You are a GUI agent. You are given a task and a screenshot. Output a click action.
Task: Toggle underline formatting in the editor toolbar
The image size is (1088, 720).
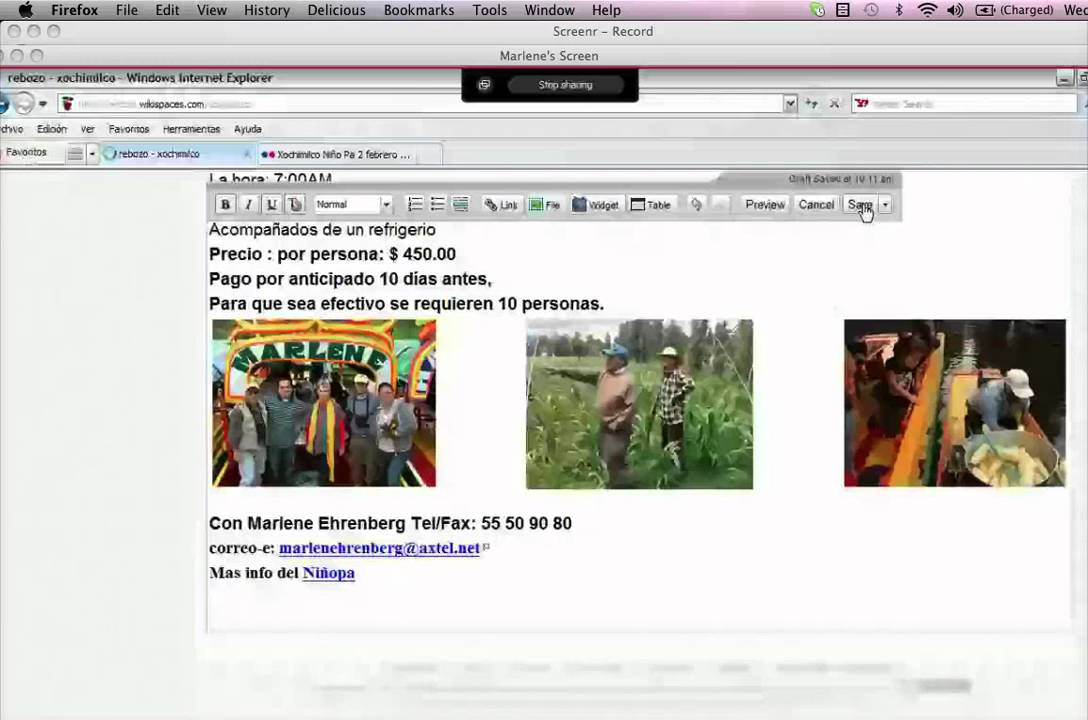point(271,205)
